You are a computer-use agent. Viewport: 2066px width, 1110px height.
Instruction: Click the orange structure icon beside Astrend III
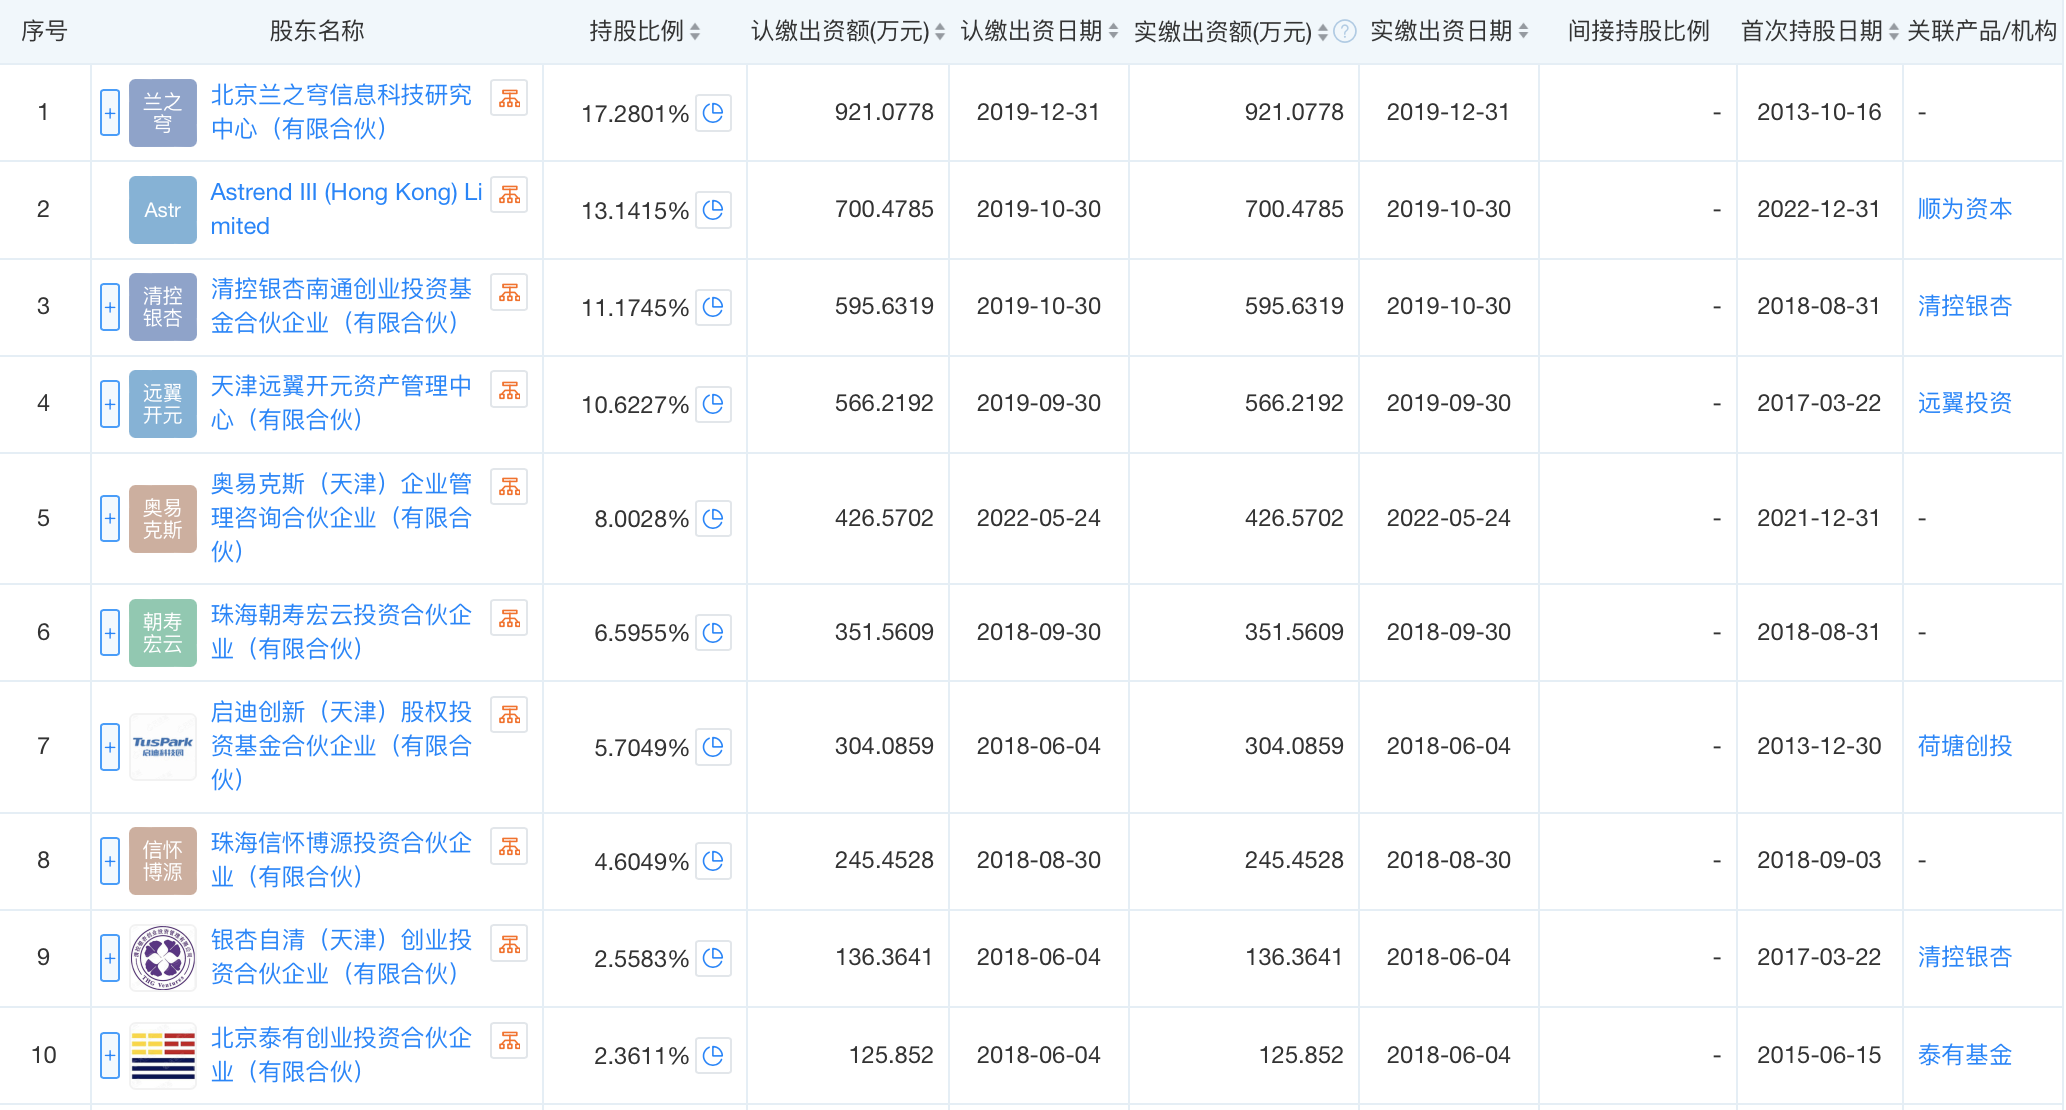pyautogui.click(x=509, y=195)
